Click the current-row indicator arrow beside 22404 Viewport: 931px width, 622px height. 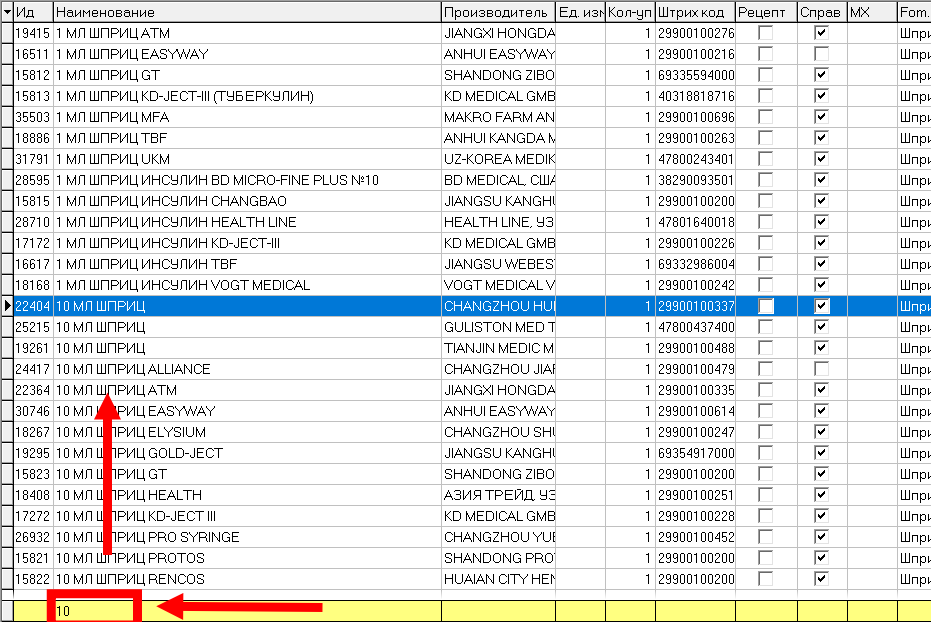pos(7,306)
